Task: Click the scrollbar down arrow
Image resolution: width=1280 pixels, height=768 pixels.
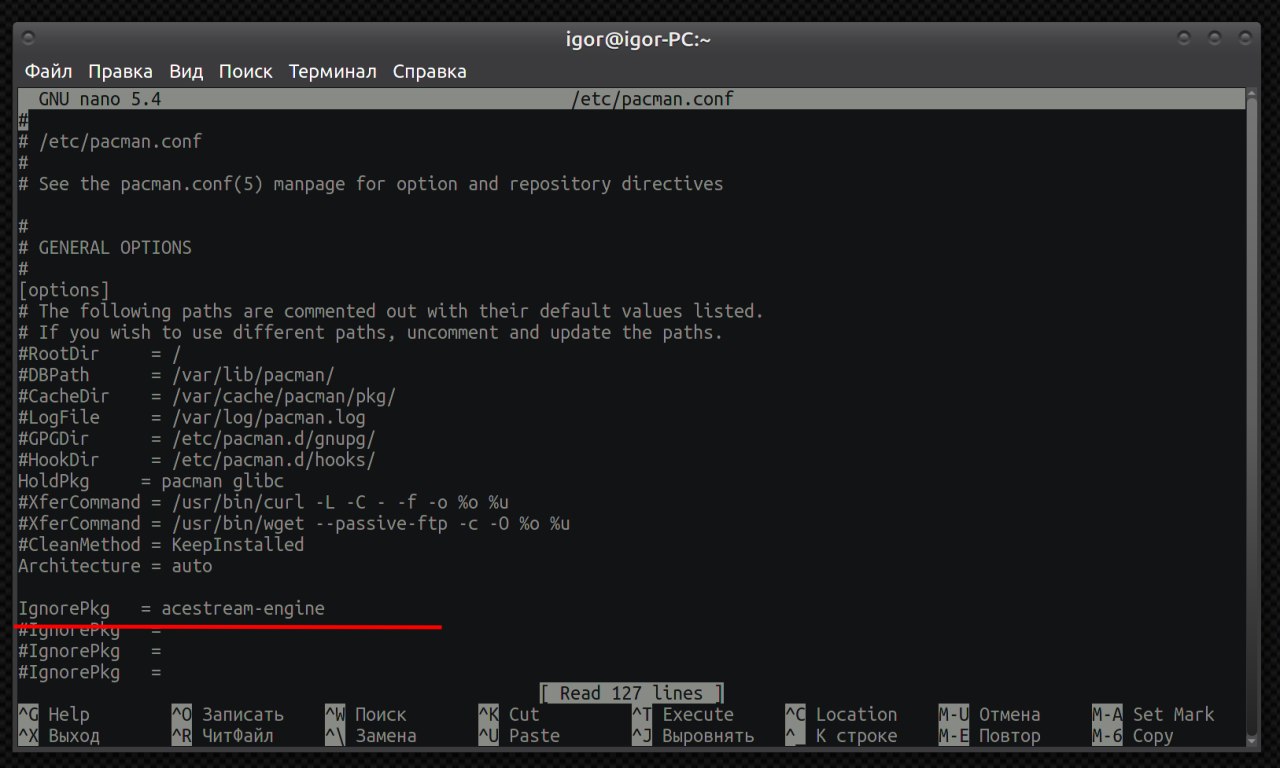Action: (1251, 741)
